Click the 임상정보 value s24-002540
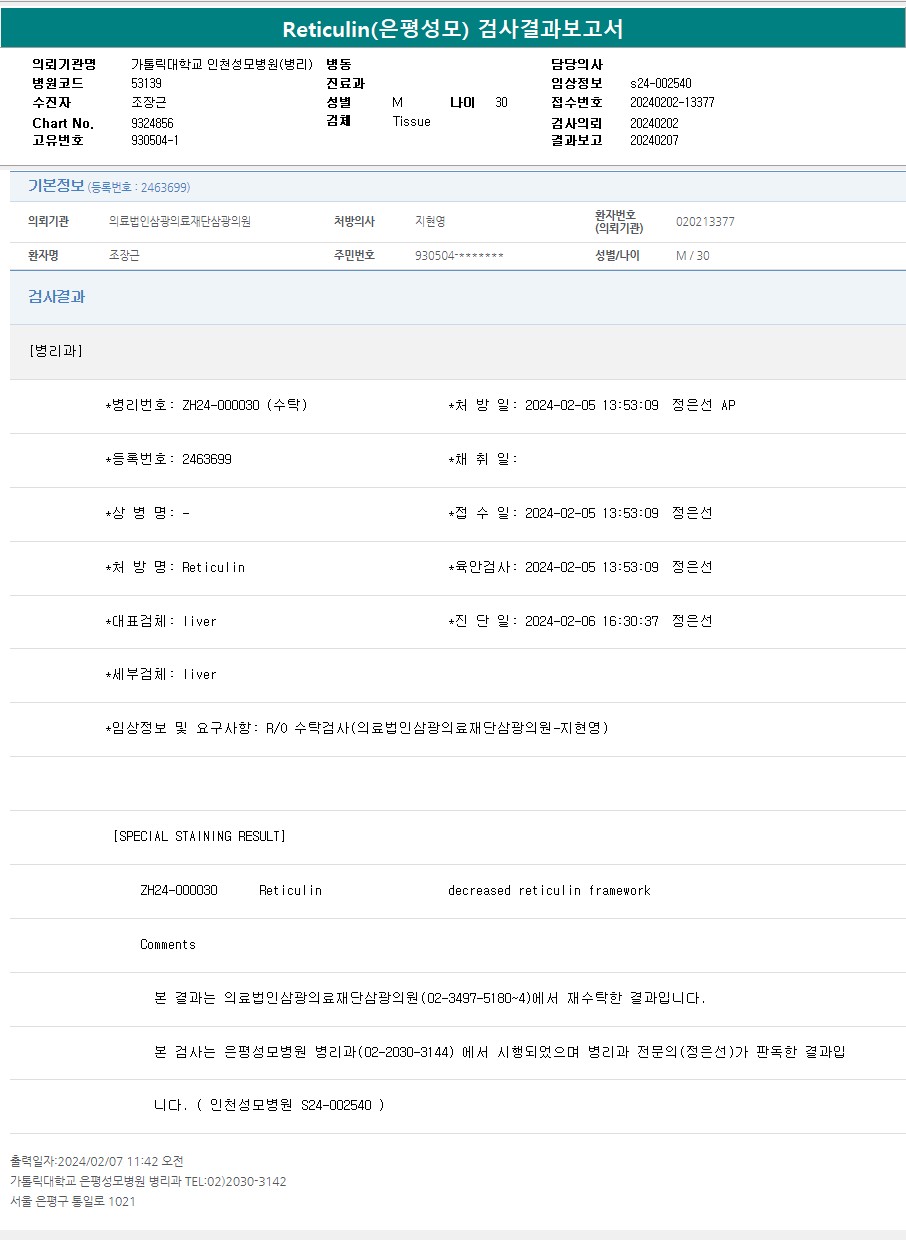 click(660, 83)
